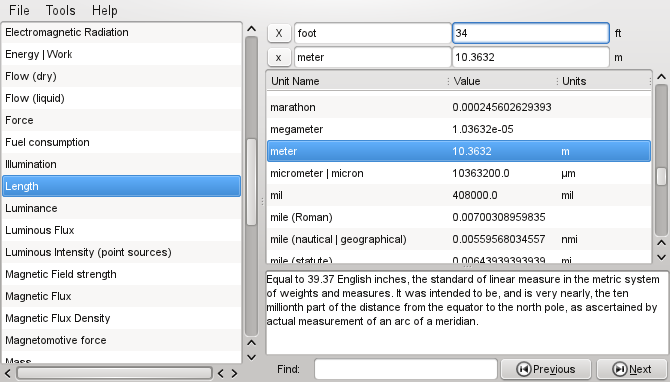This screenshot has width=670, height=382.
Task: Click value 408000.0 in mil row
Action: (x=475, y=195)
